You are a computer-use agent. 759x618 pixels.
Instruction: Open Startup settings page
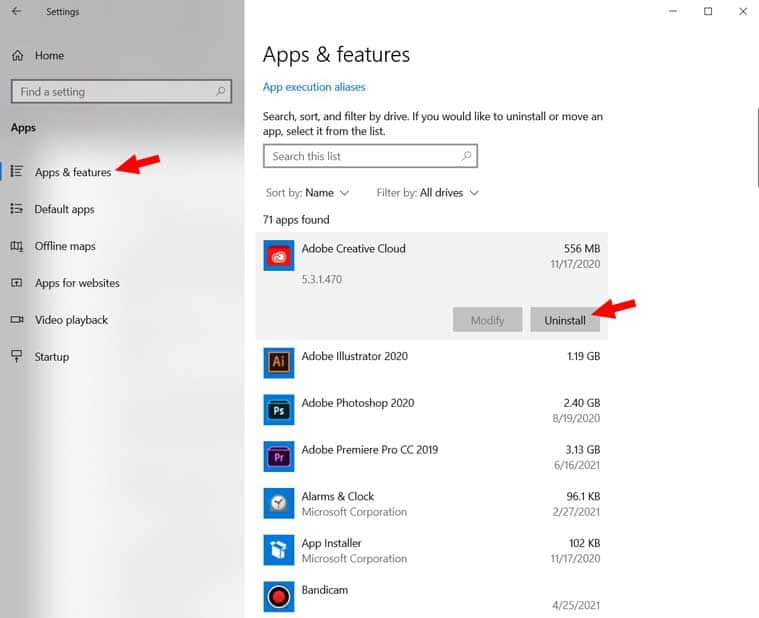point(51,357)
